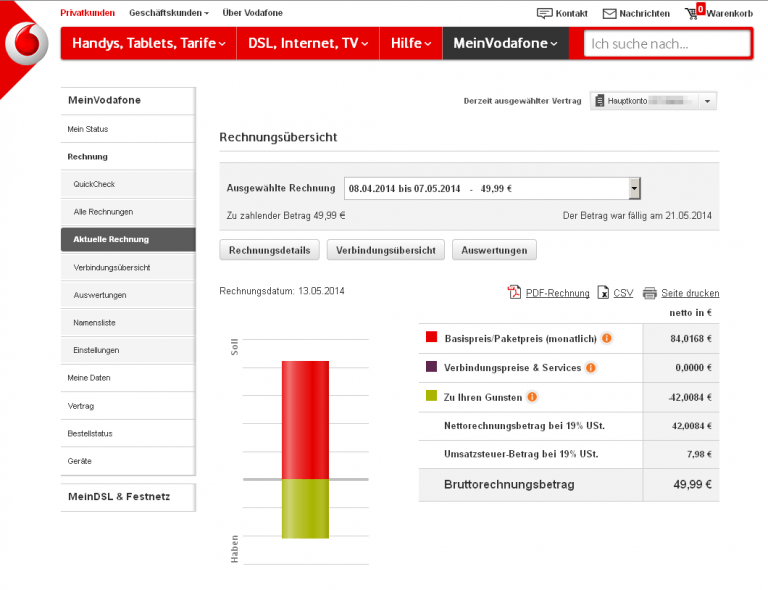
Task: Expand MeinDSL & Festnetz section
Action: (x=128, y=497)
